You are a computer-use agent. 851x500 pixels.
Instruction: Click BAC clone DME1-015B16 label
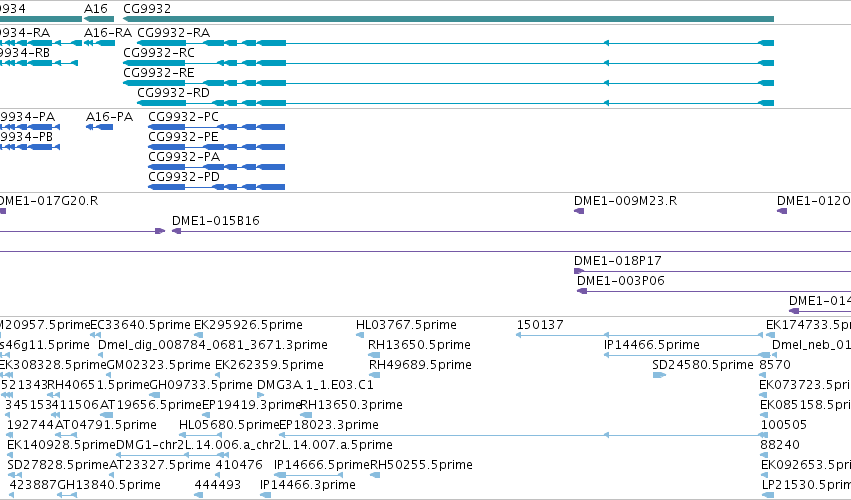click(215, 220)
